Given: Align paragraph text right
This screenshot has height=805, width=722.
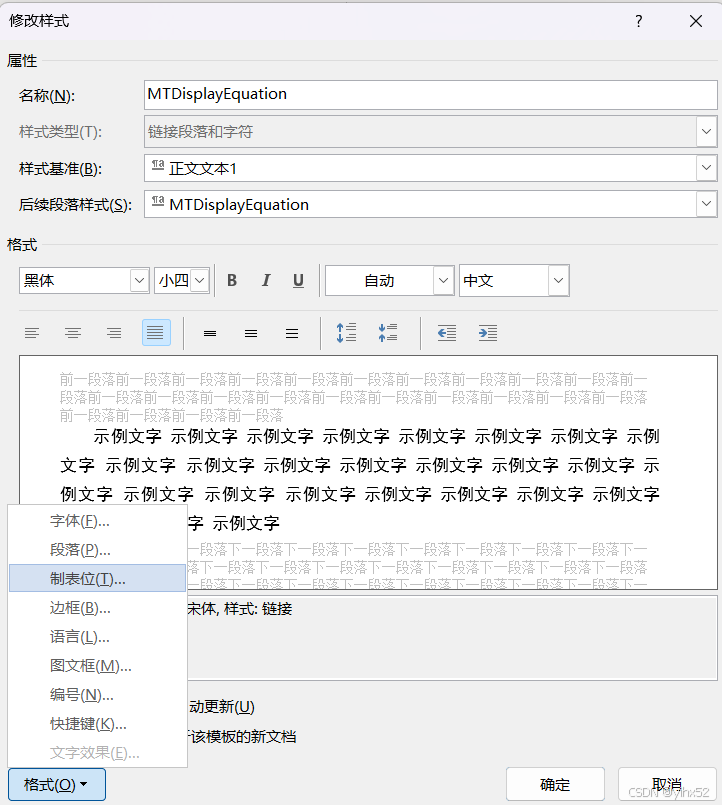Looking at the screenshot, I should click(x=114, y=333).
